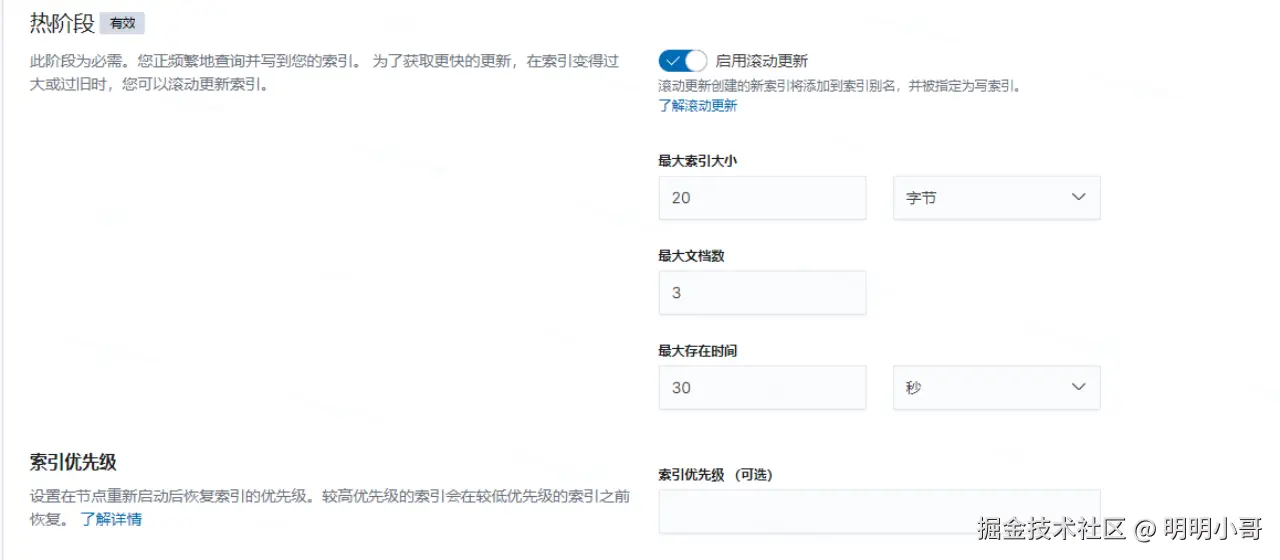Open the 秒 time unit dropdown
1280x560 pixels.
pos(996,387)
